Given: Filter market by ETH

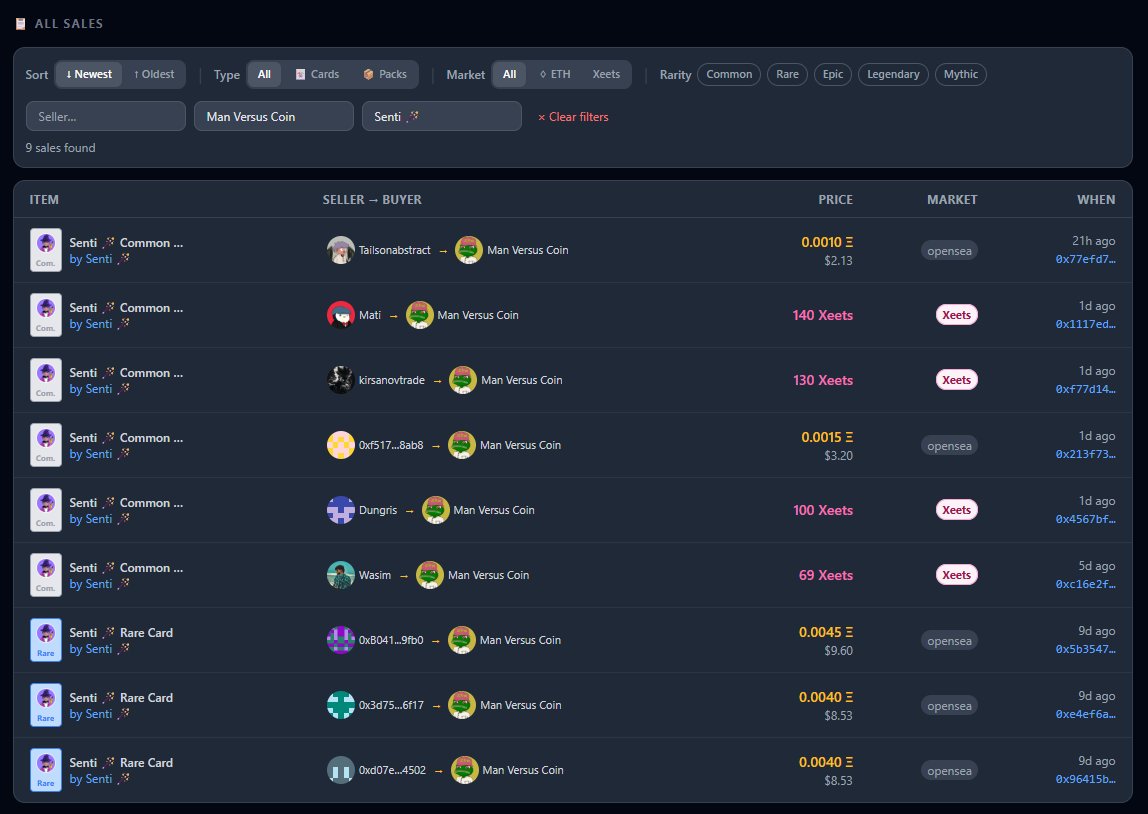Looking at the screenshot, I should pyautogui.click(x=555, y=74).
